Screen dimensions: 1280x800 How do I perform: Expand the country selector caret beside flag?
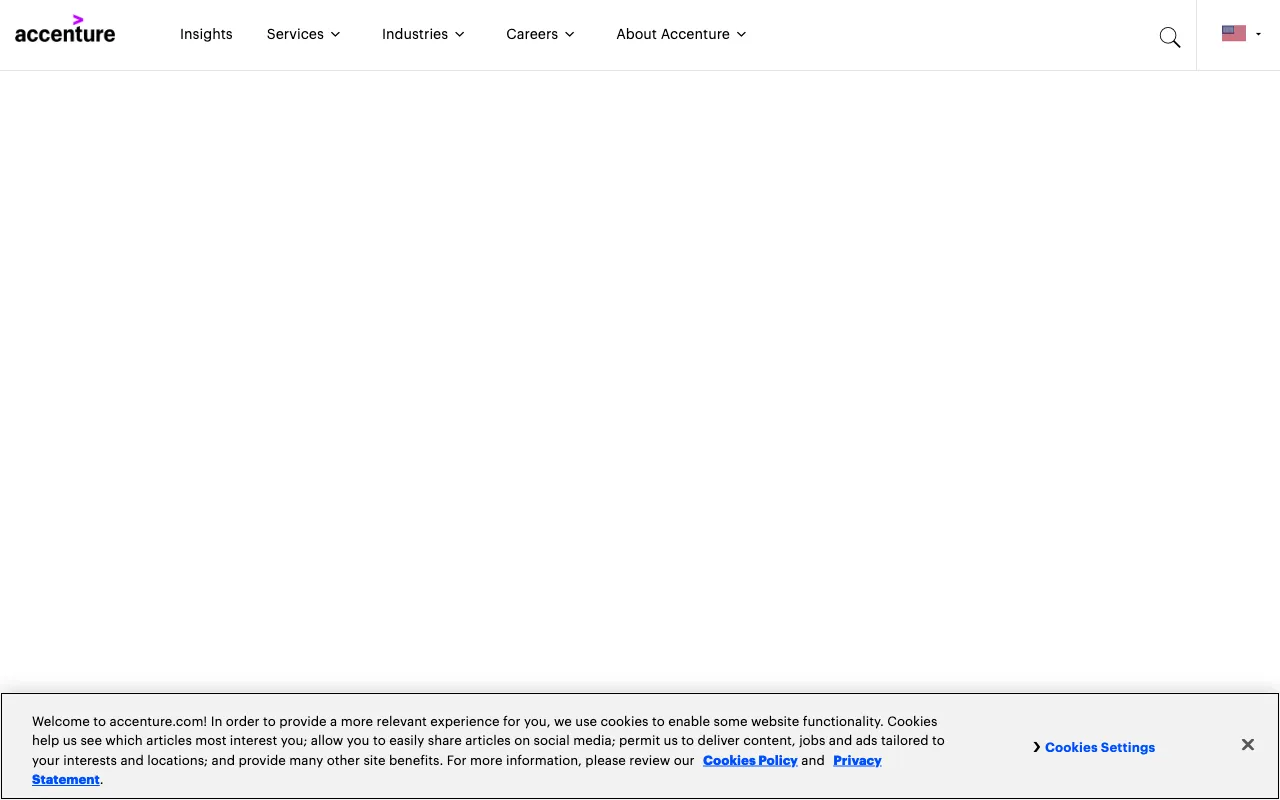click(1258, 34)
